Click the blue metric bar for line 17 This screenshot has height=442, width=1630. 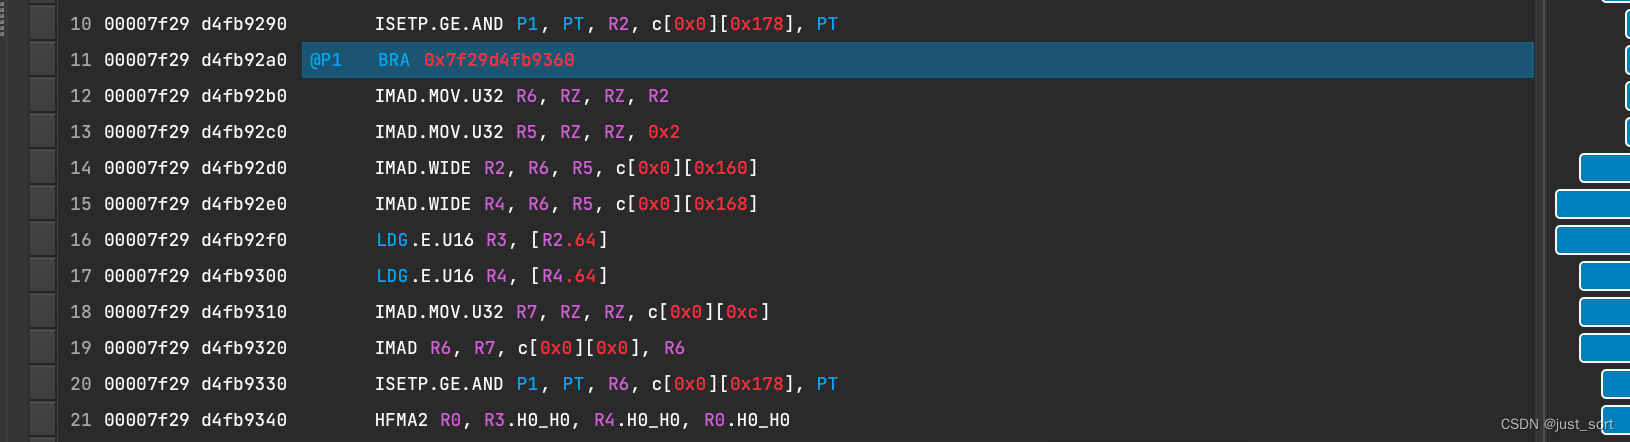[x=1605, y=276]
